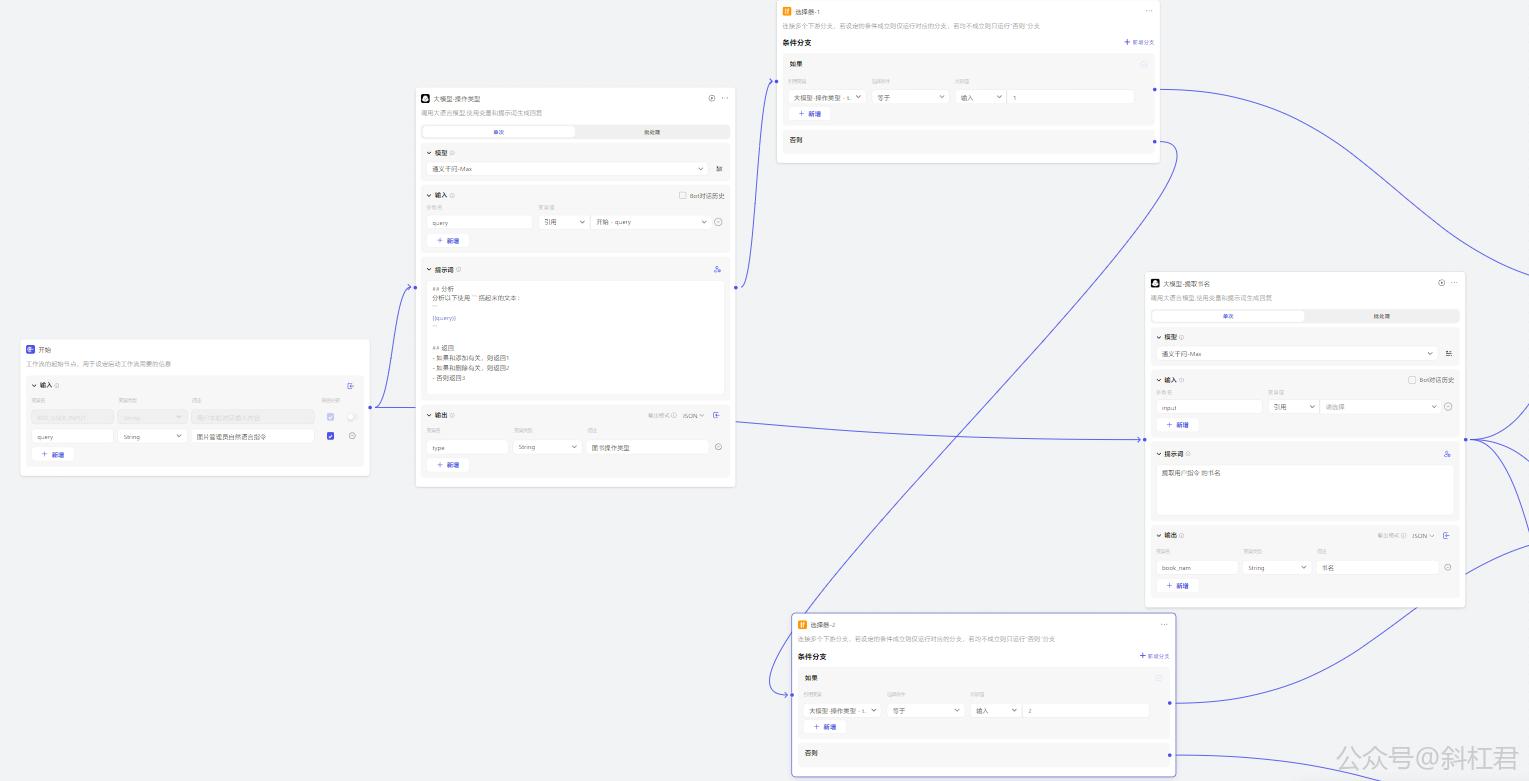The height and width of the screenshot is (781, 1529).
Task: Click the import icon beside JSON in 大模型-提取书名 输出
Action: 1446,535
